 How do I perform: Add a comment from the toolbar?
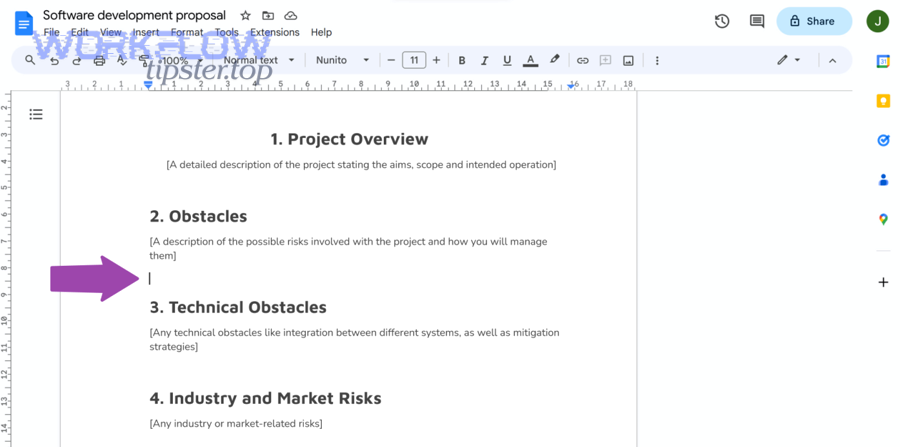pos(605,60)
